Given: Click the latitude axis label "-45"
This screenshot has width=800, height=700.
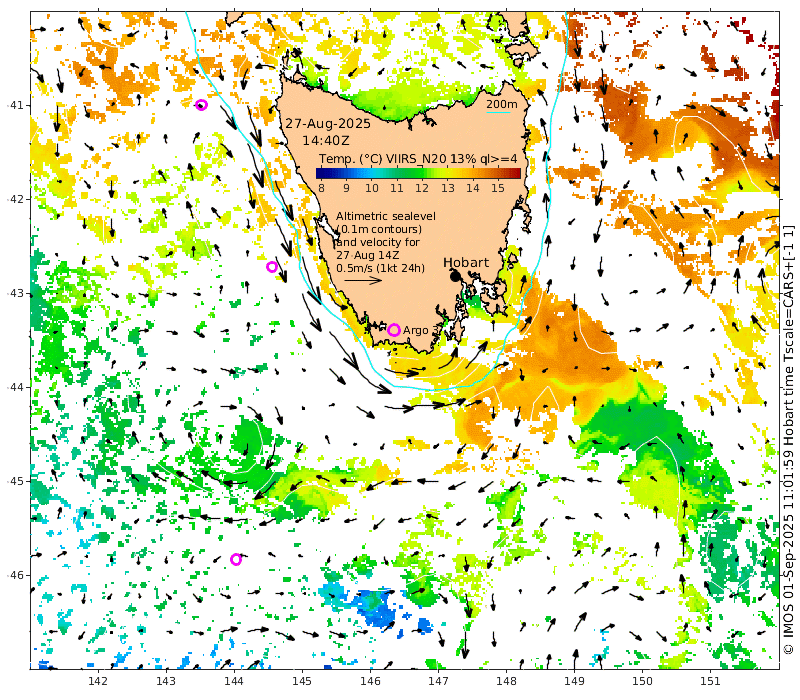Looking at the screenshot, I should tap(15, 481).
